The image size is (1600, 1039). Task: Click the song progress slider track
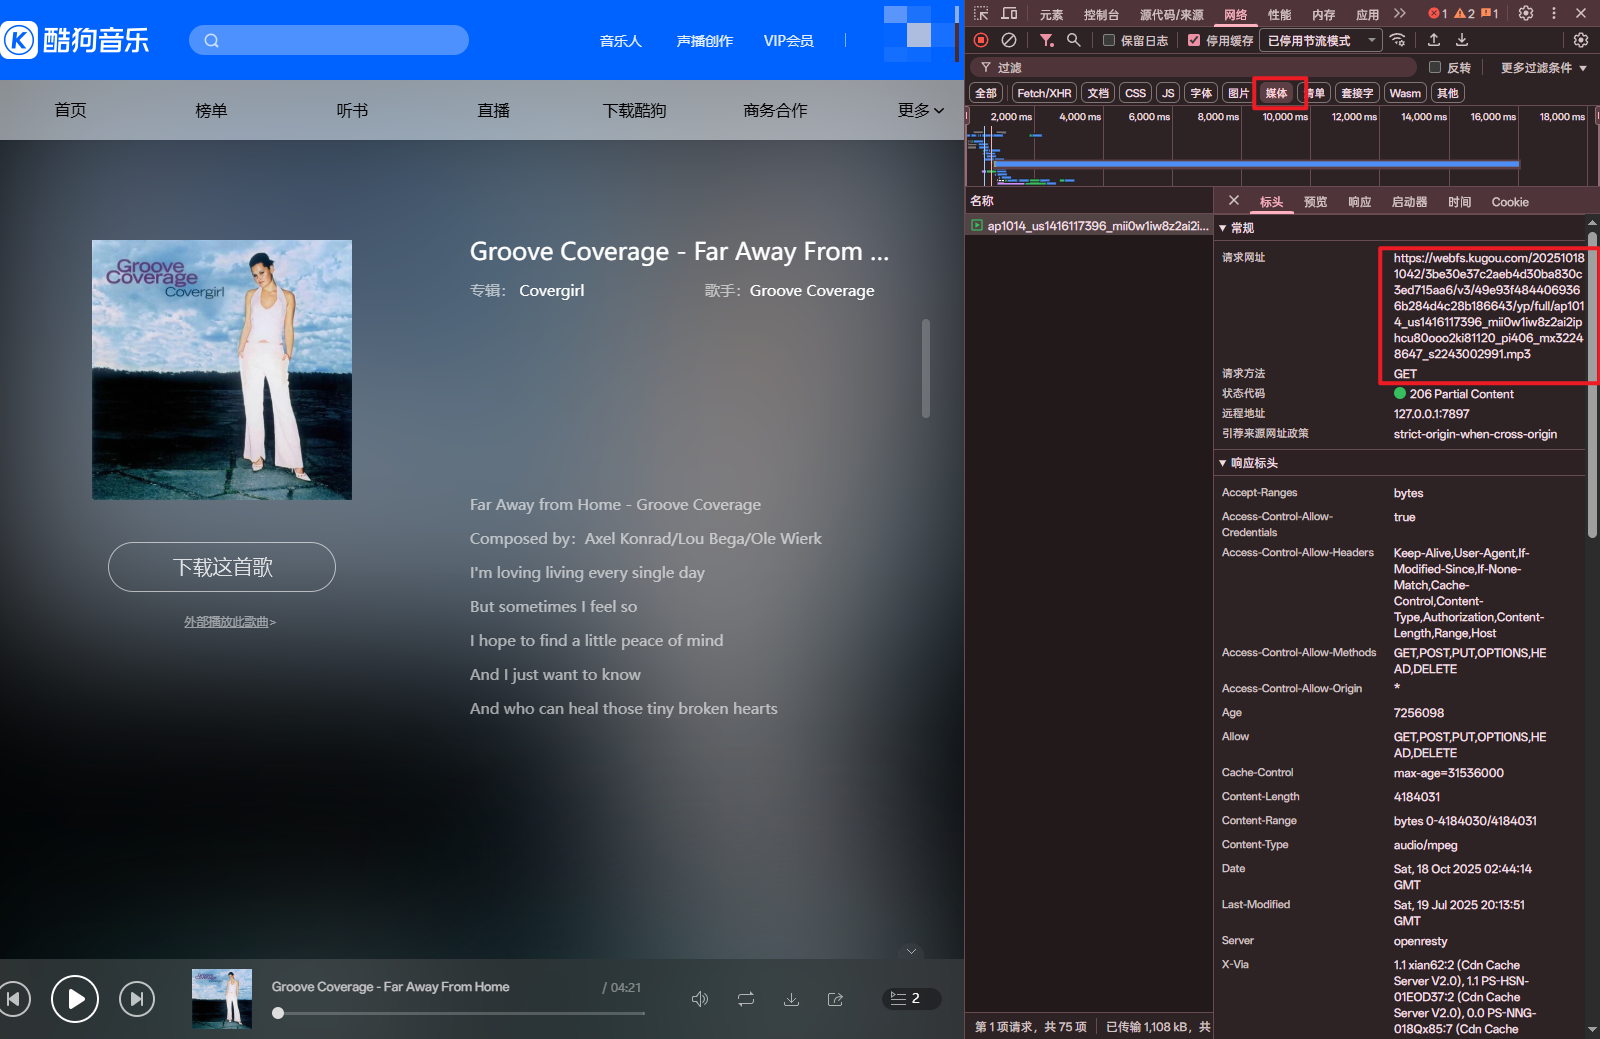pyautogui.click(x=460, y=1013)
